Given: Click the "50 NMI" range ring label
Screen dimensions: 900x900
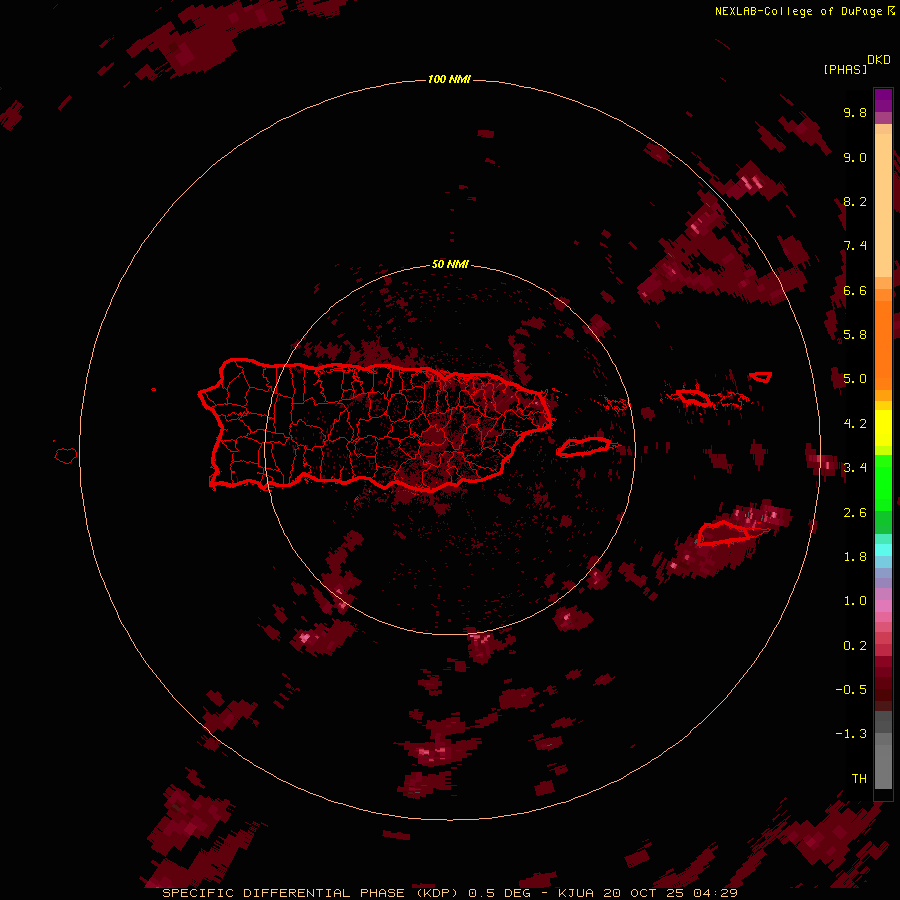Looking at the screenshot, I should click(450, 264).
